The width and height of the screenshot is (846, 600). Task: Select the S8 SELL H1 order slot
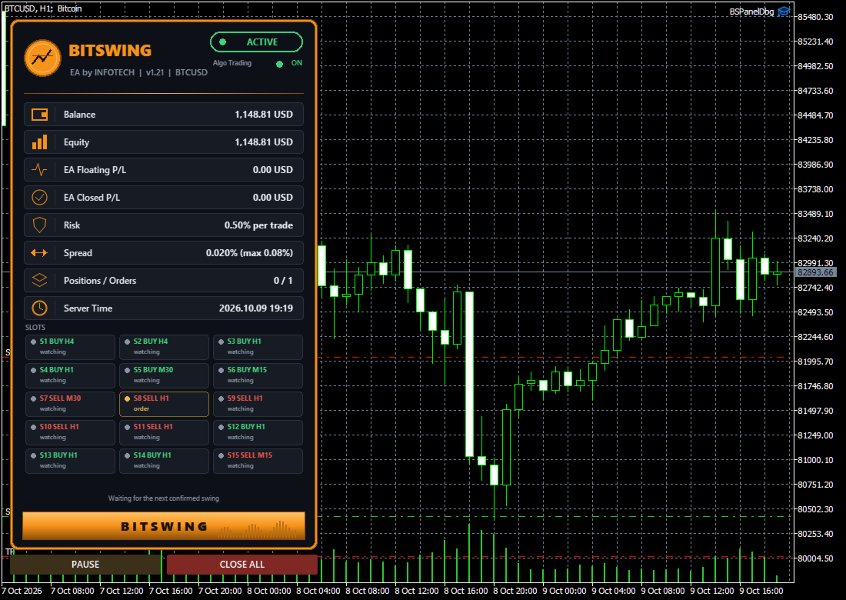tap(164, 404)
